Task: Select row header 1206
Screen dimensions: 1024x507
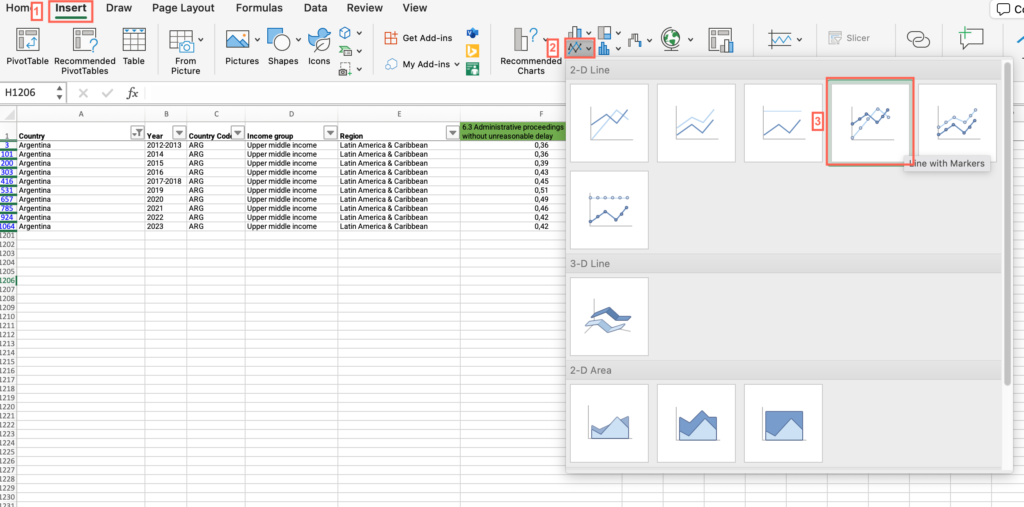Action: tap(8, 280)
